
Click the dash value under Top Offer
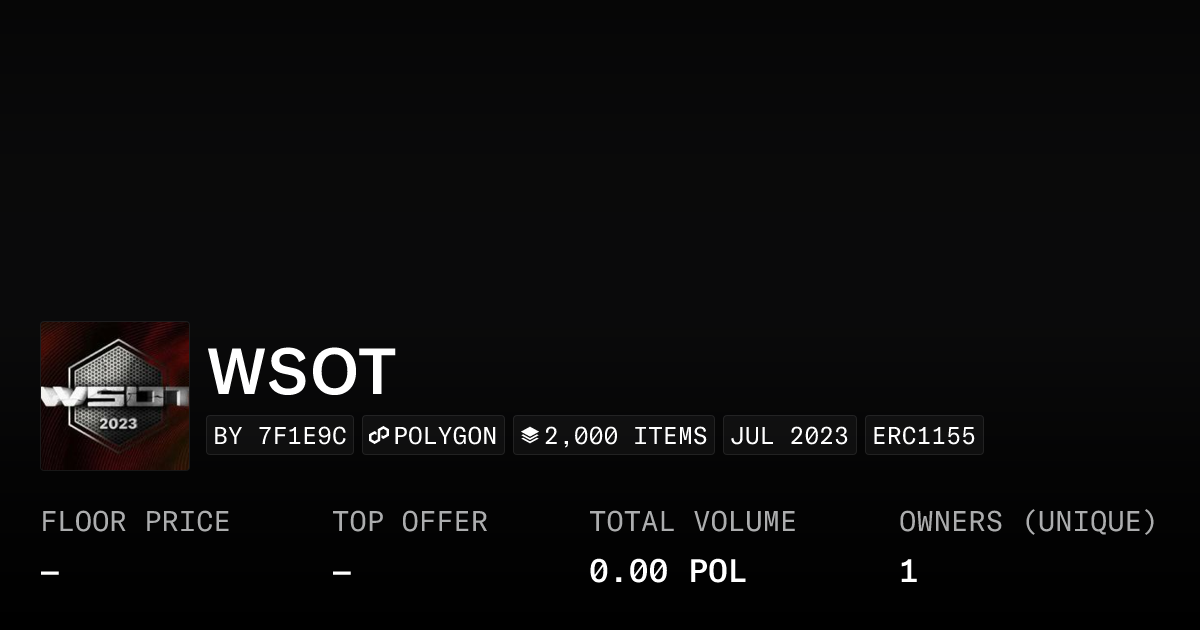[x=342, y=573]
